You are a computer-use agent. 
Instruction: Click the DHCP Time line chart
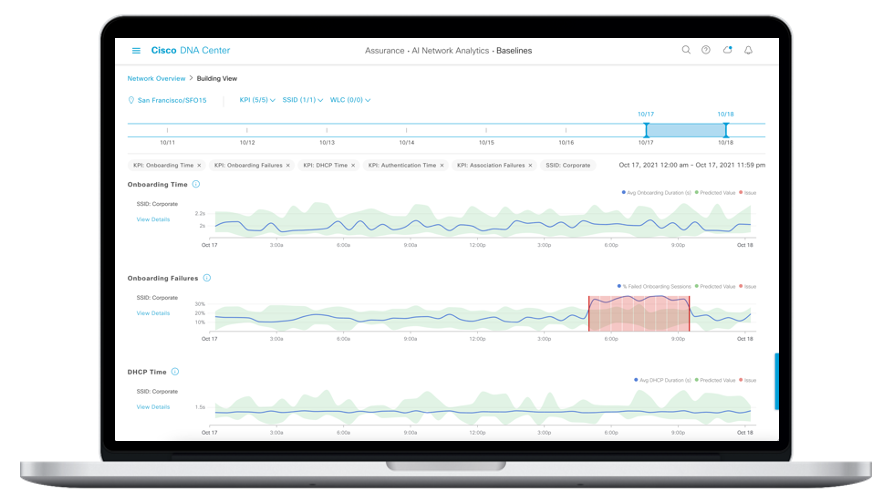click(x=483, y=408)
